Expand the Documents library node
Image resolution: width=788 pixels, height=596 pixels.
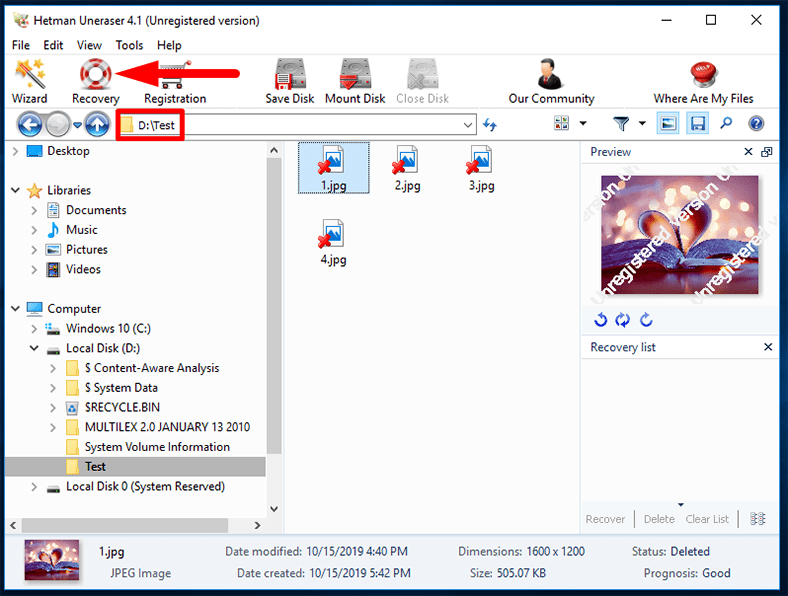(34, 210)
